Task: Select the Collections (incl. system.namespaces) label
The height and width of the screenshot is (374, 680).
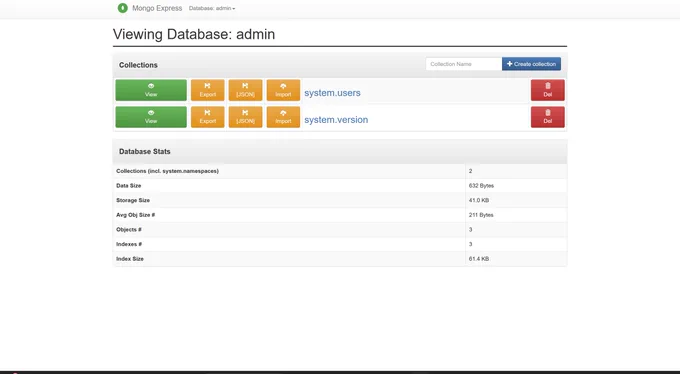Action: [167, 171]
